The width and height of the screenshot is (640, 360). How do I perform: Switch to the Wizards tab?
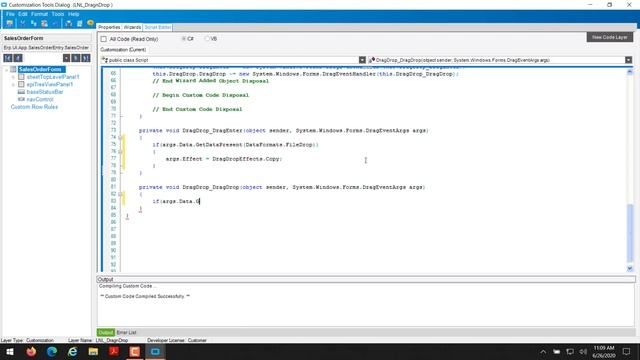(132, 27)
